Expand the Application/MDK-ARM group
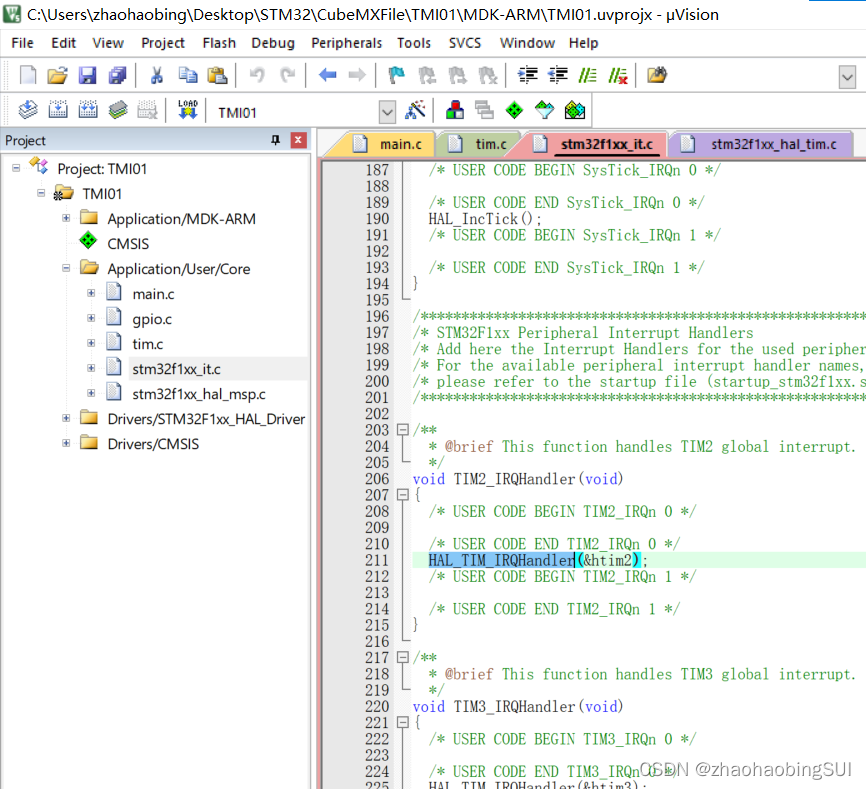Viewport: 866px width, 789px height. coord(66,218)
